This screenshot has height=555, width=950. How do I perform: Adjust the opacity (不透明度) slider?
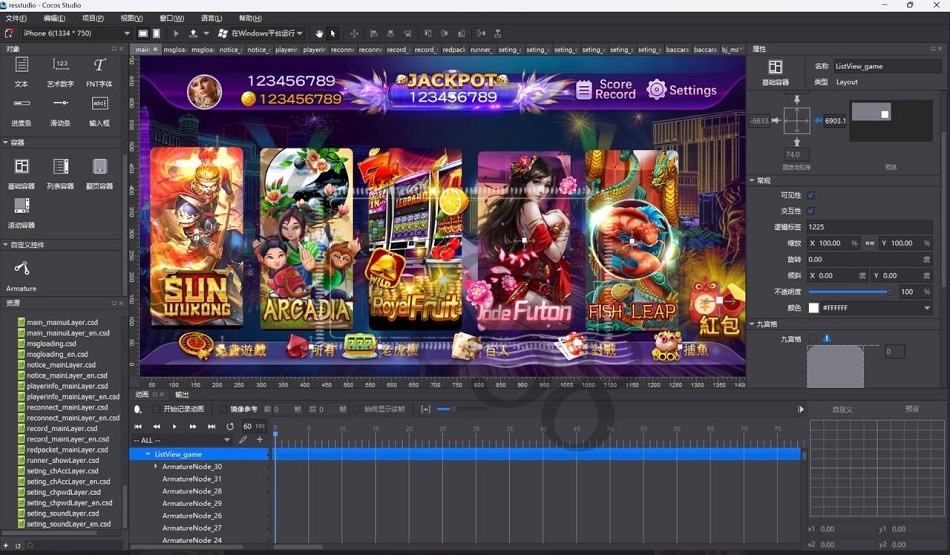click(x=852, y=291)
